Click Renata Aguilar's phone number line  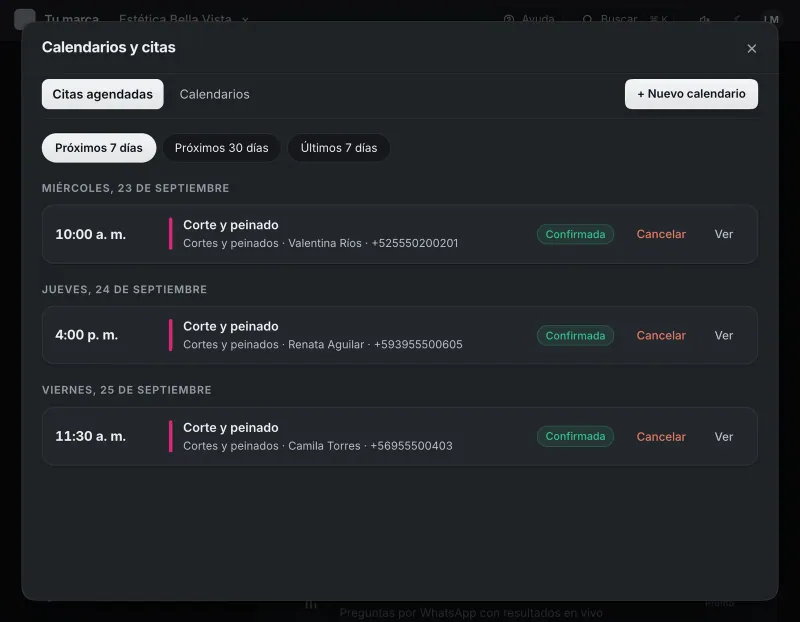pyautogui.click(x=322, y=344)
